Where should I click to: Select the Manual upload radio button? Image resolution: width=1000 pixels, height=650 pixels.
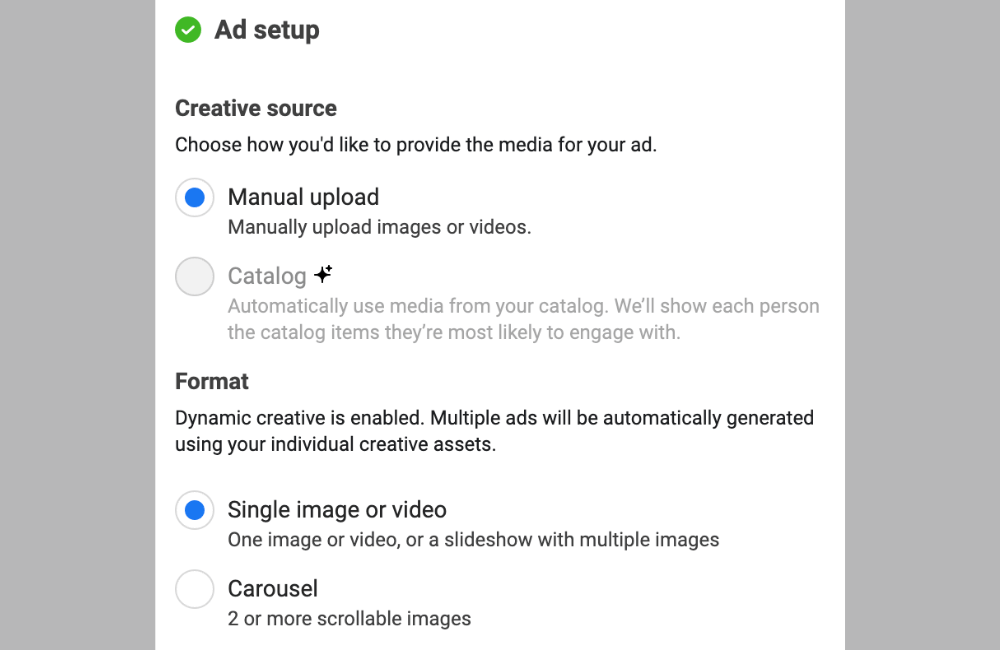pos(195,198)
